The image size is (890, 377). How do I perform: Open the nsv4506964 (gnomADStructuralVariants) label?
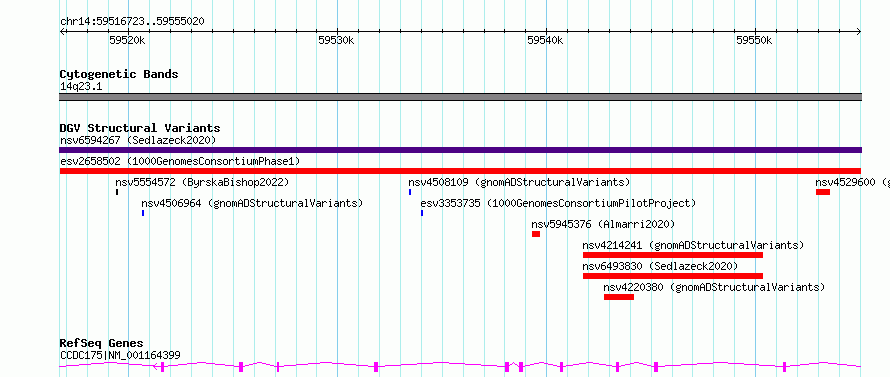point(252,203)
